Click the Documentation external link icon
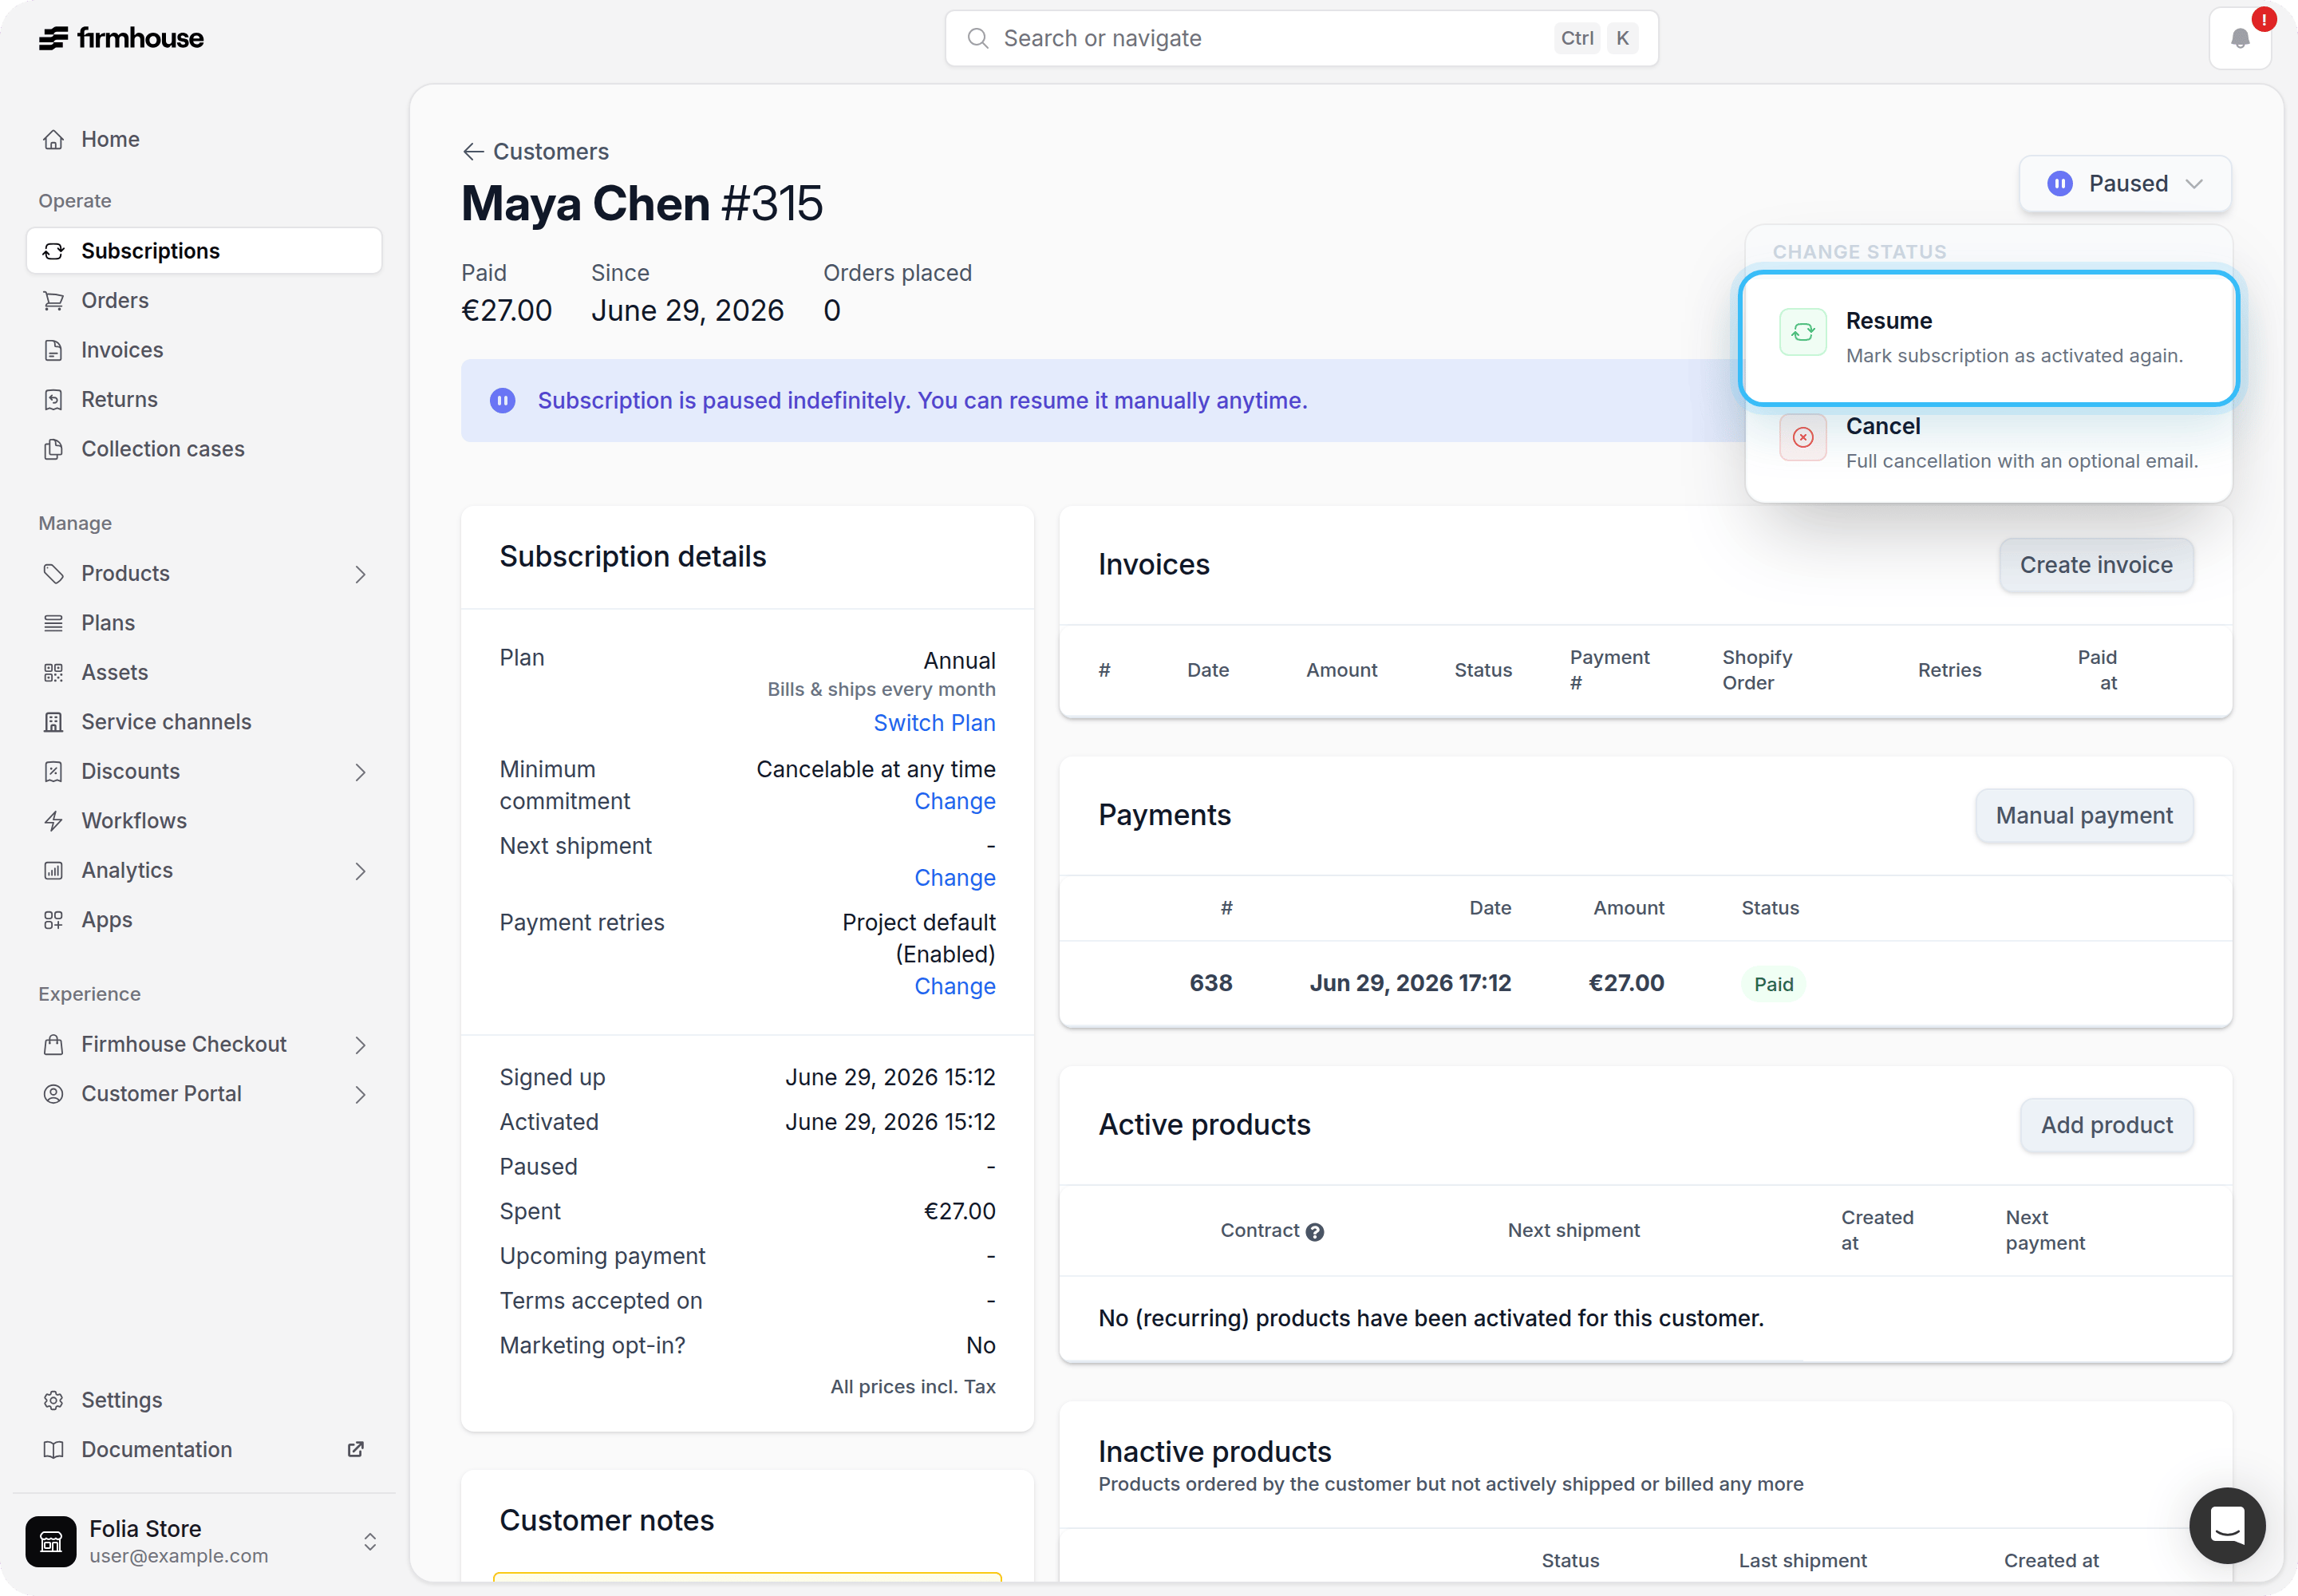Screen dimensions: 2298x1596 coord(355,1449)
